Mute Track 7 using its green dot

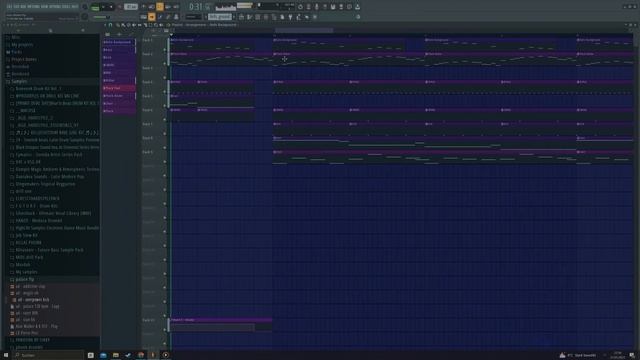(x=165, y=134)
